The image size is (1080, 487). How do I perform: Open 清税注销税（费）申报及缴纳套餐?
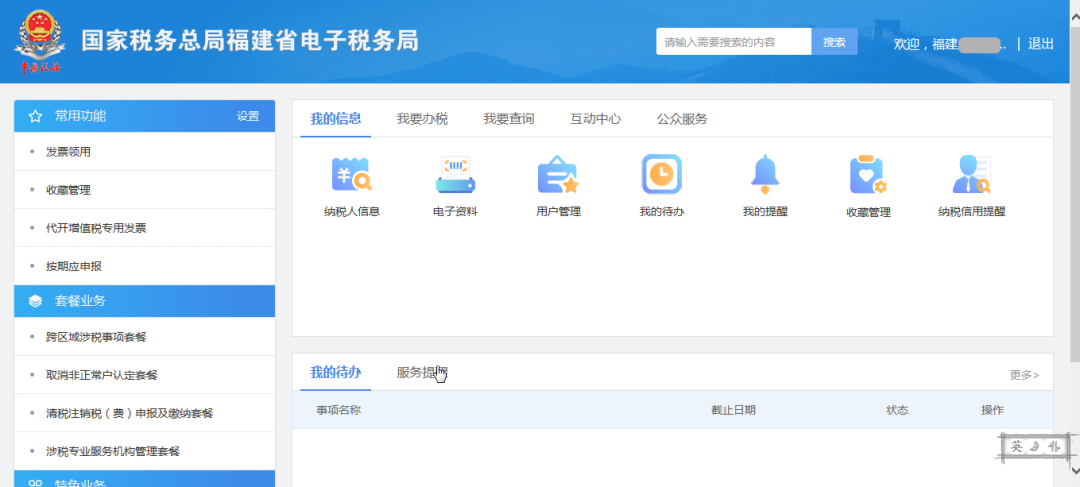coord(129,413)
